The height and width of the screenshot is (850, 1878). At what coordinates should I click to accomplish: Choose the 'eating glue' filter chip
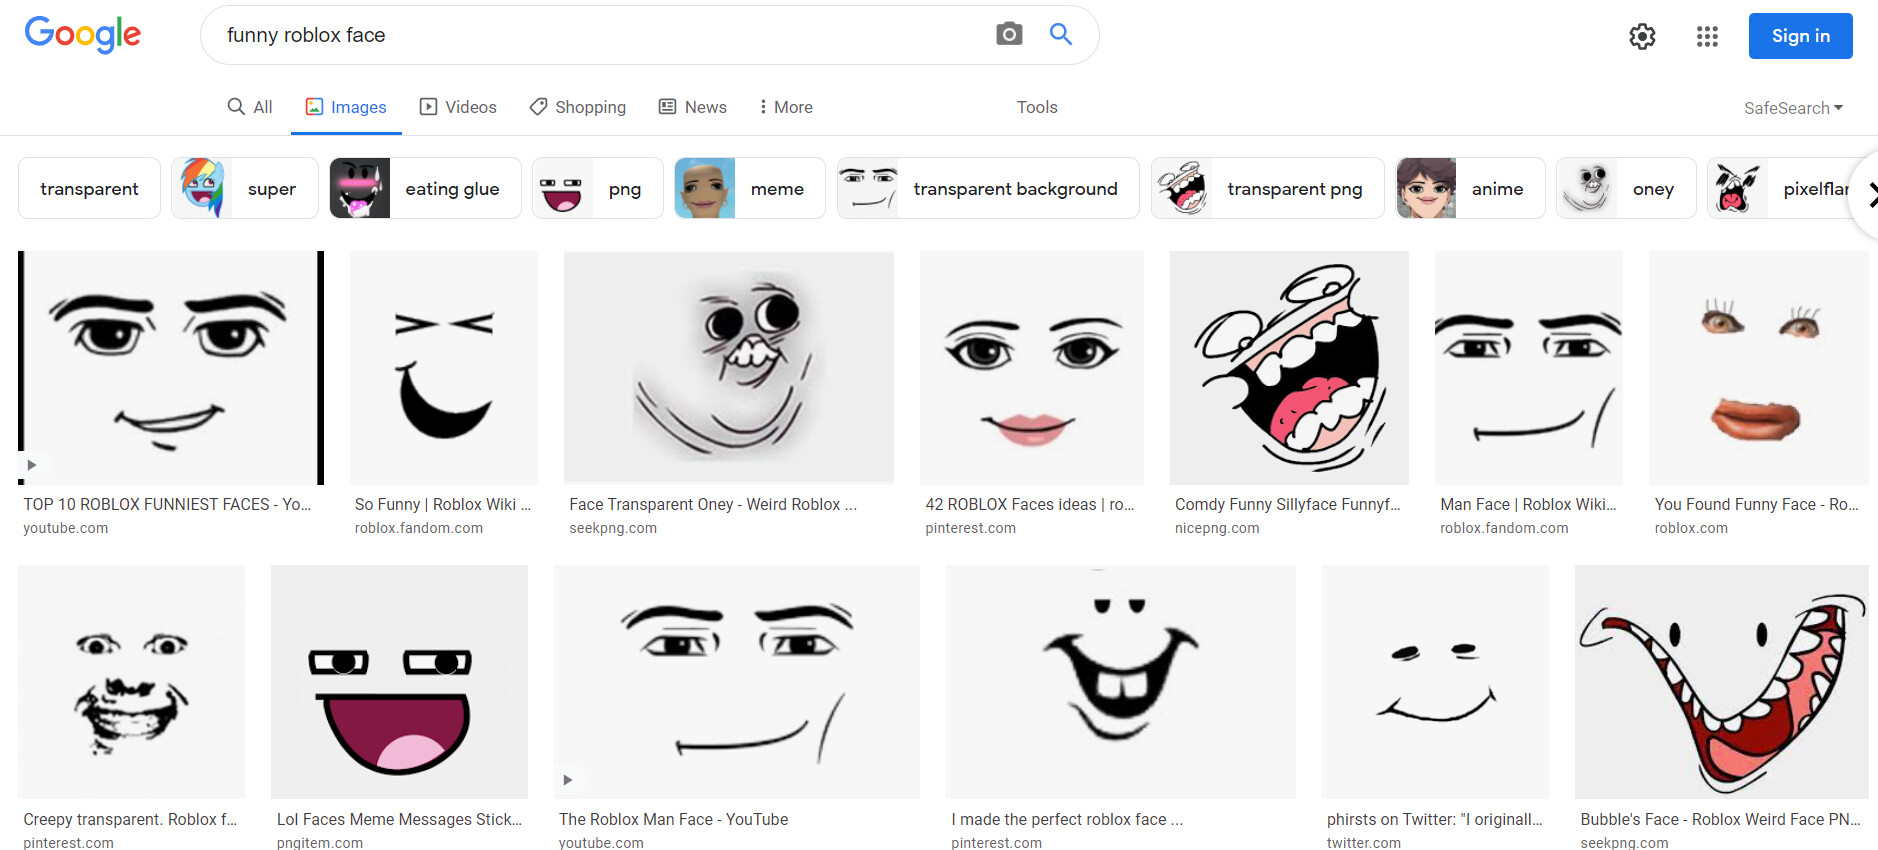click(425, 188)
